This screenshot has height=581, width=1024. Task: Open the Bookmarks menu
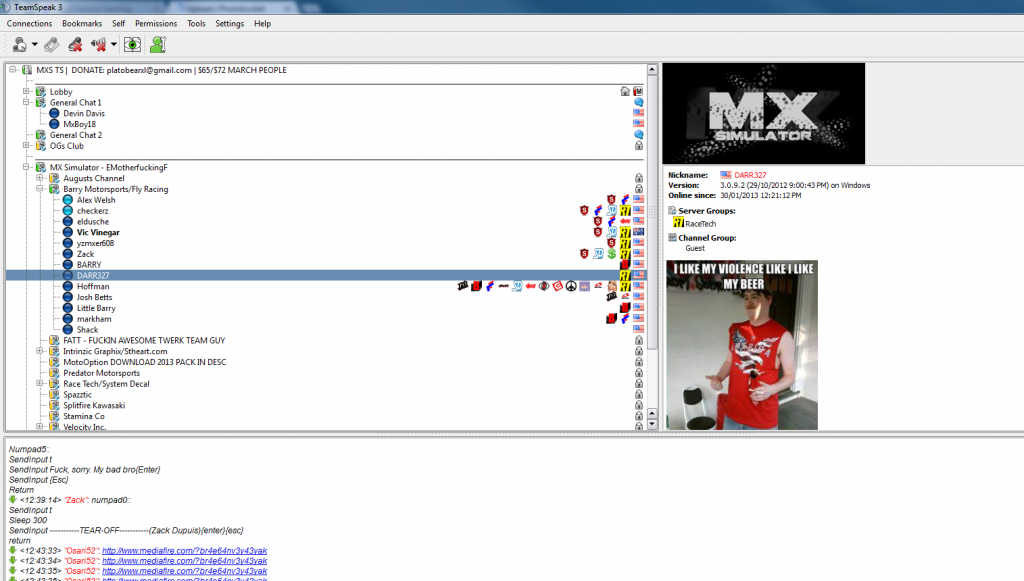(x=82, y=24)
